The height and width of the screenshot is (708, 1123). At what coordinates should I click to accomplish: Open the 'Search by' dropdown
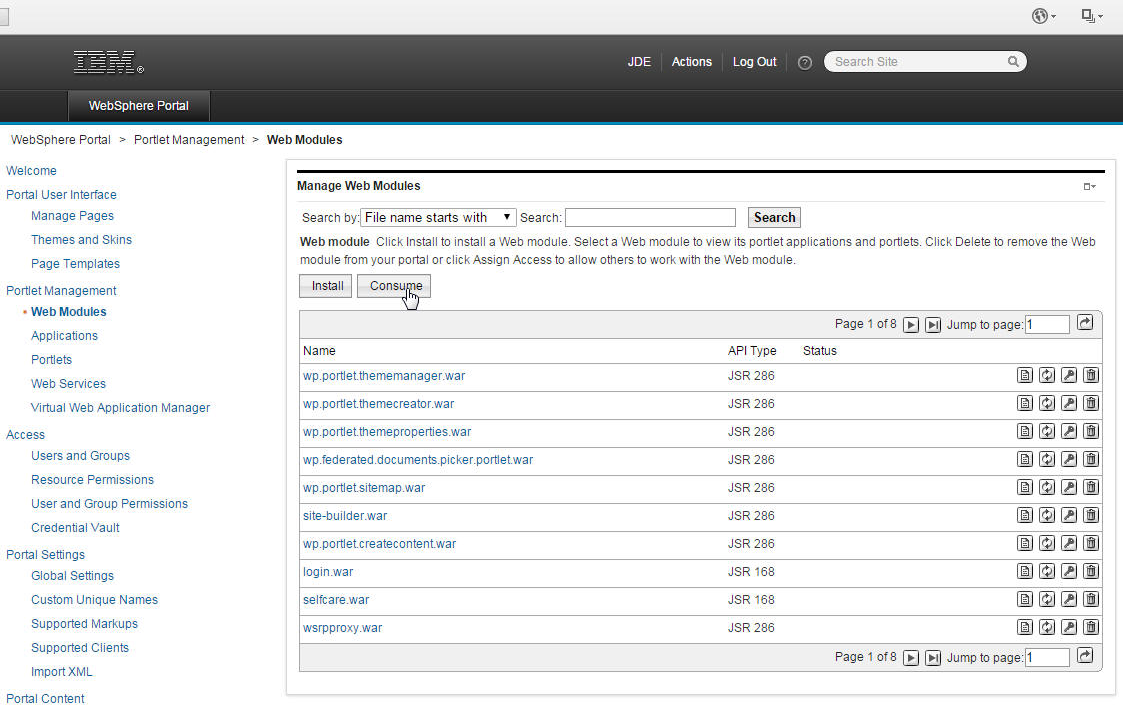pyautogui.click(x=438, y=218)
